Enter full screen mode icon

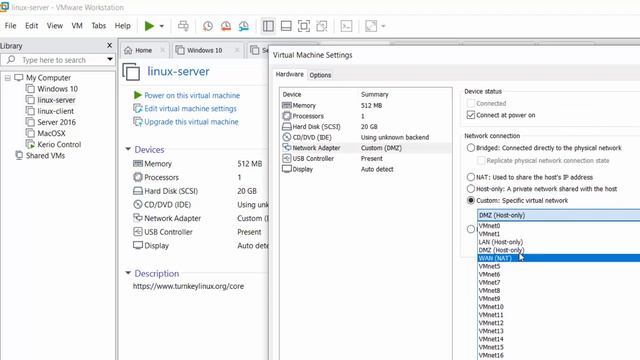click(304, 26)
